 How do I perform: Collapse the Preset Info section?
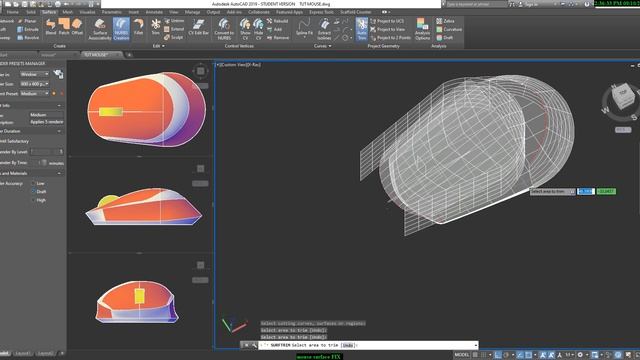(x=59, y=106)
